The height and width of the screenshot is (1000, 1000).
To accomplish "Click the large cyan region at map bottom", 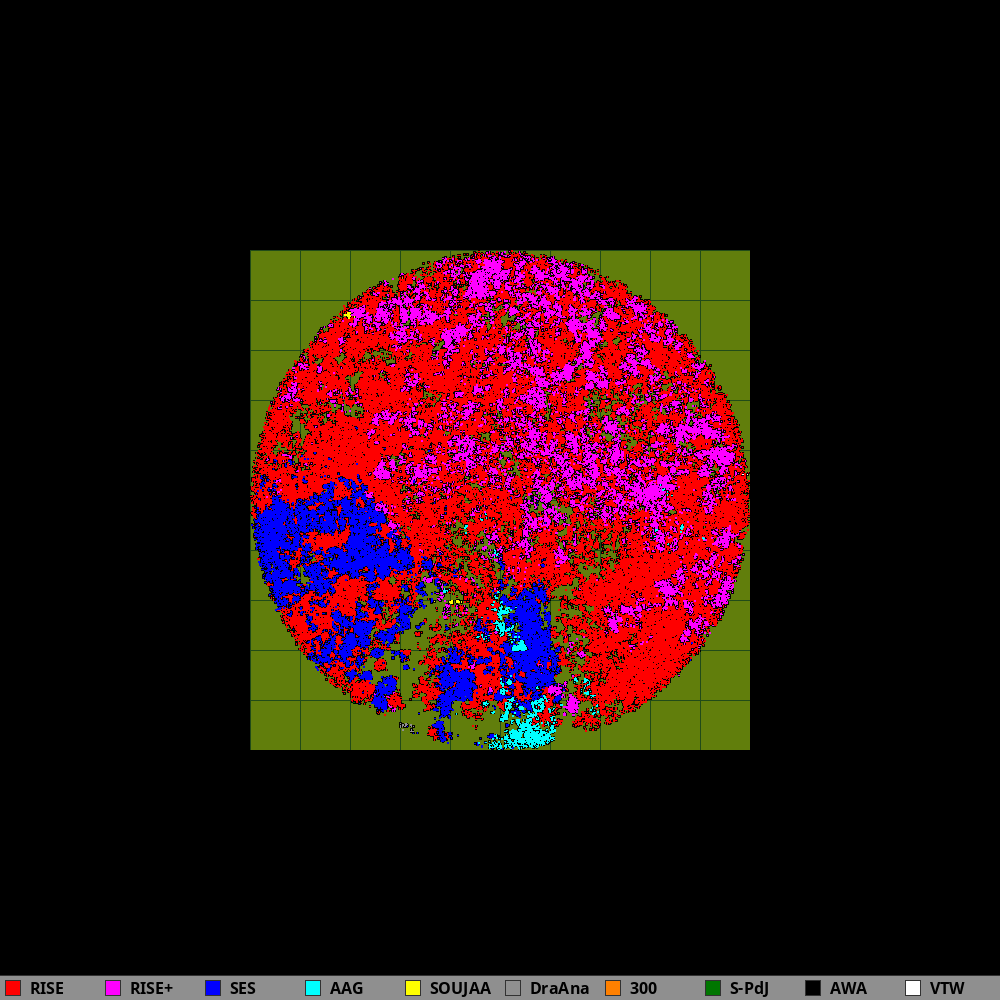I will (528, 733).
